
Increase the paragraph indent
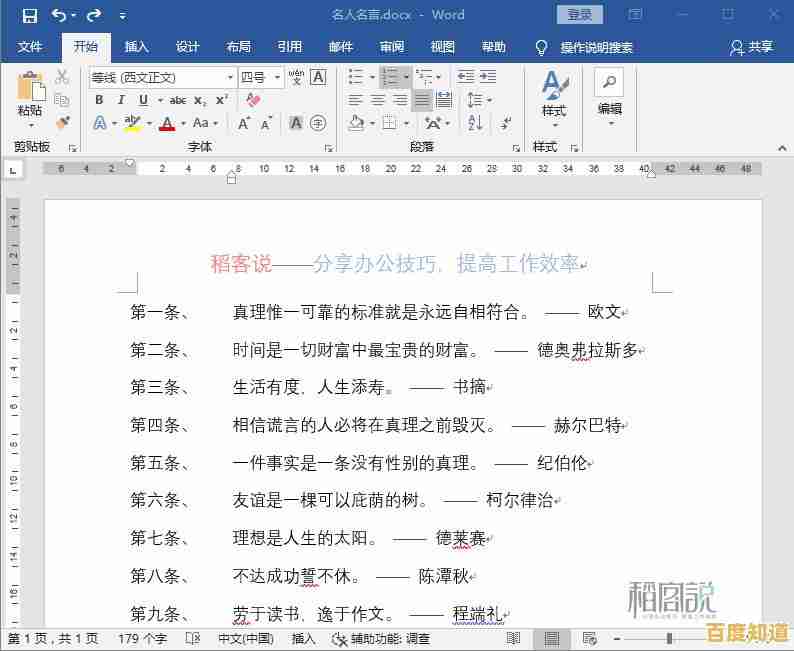490,77
